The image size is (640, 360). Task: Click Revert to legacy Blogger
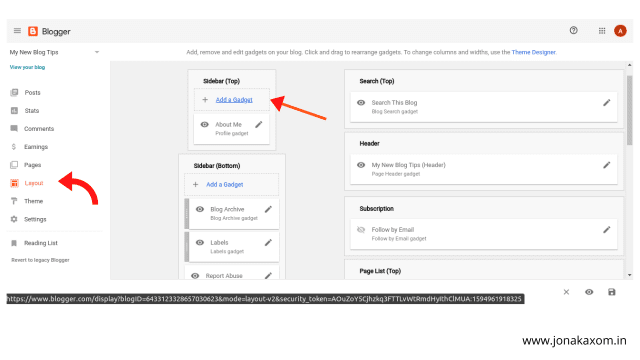[x=40, y=260]
